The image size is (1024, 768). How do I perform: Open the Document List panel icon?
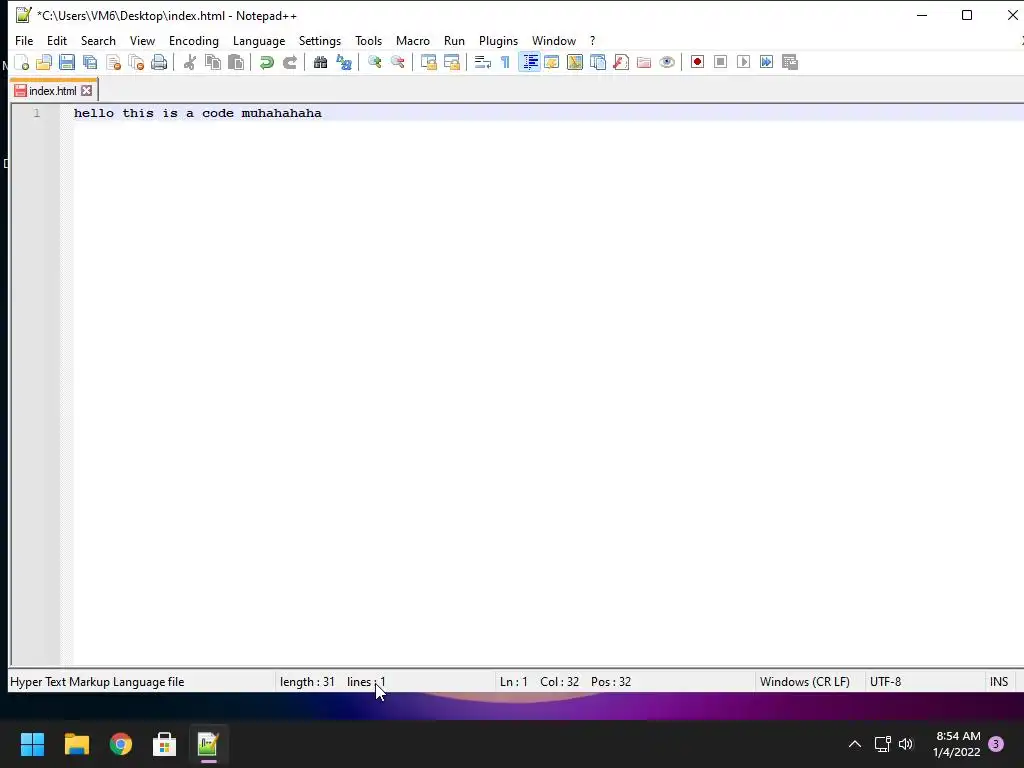598,62
